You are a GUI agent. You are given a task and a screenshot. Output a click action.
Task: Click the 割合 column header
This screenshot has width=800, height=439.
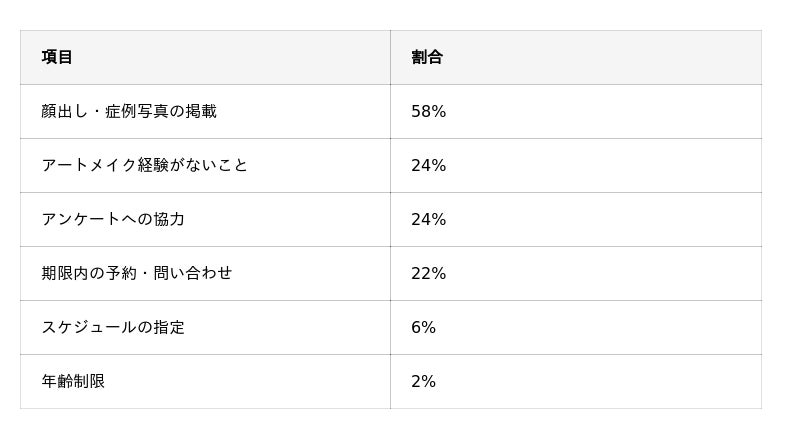tap(427, 57)
